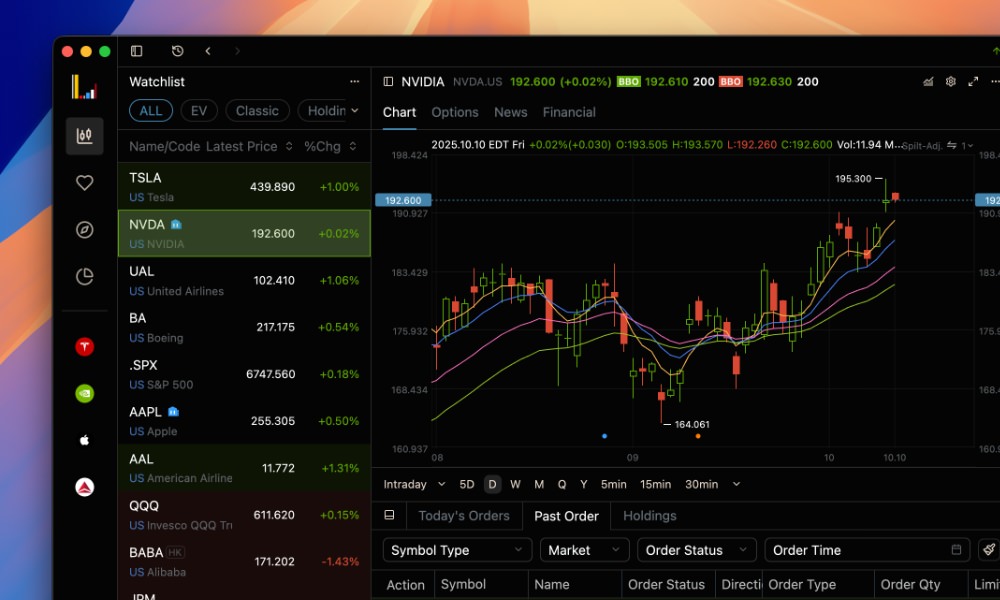Open the compass Discover icon in sidebar
The width and height of the screenshot is (1000, 600).
coord(85,230)
